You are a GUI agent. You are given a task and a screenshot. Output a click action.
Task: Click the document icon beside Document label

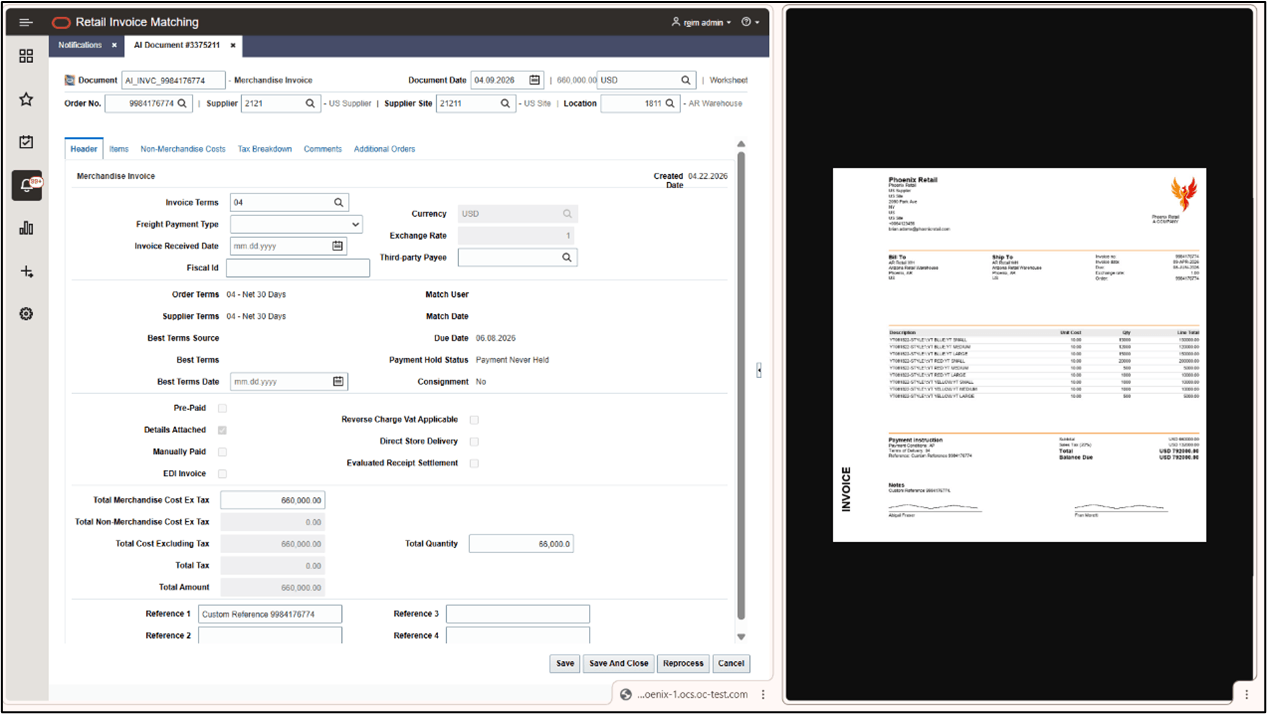click(x=70, y=80)
